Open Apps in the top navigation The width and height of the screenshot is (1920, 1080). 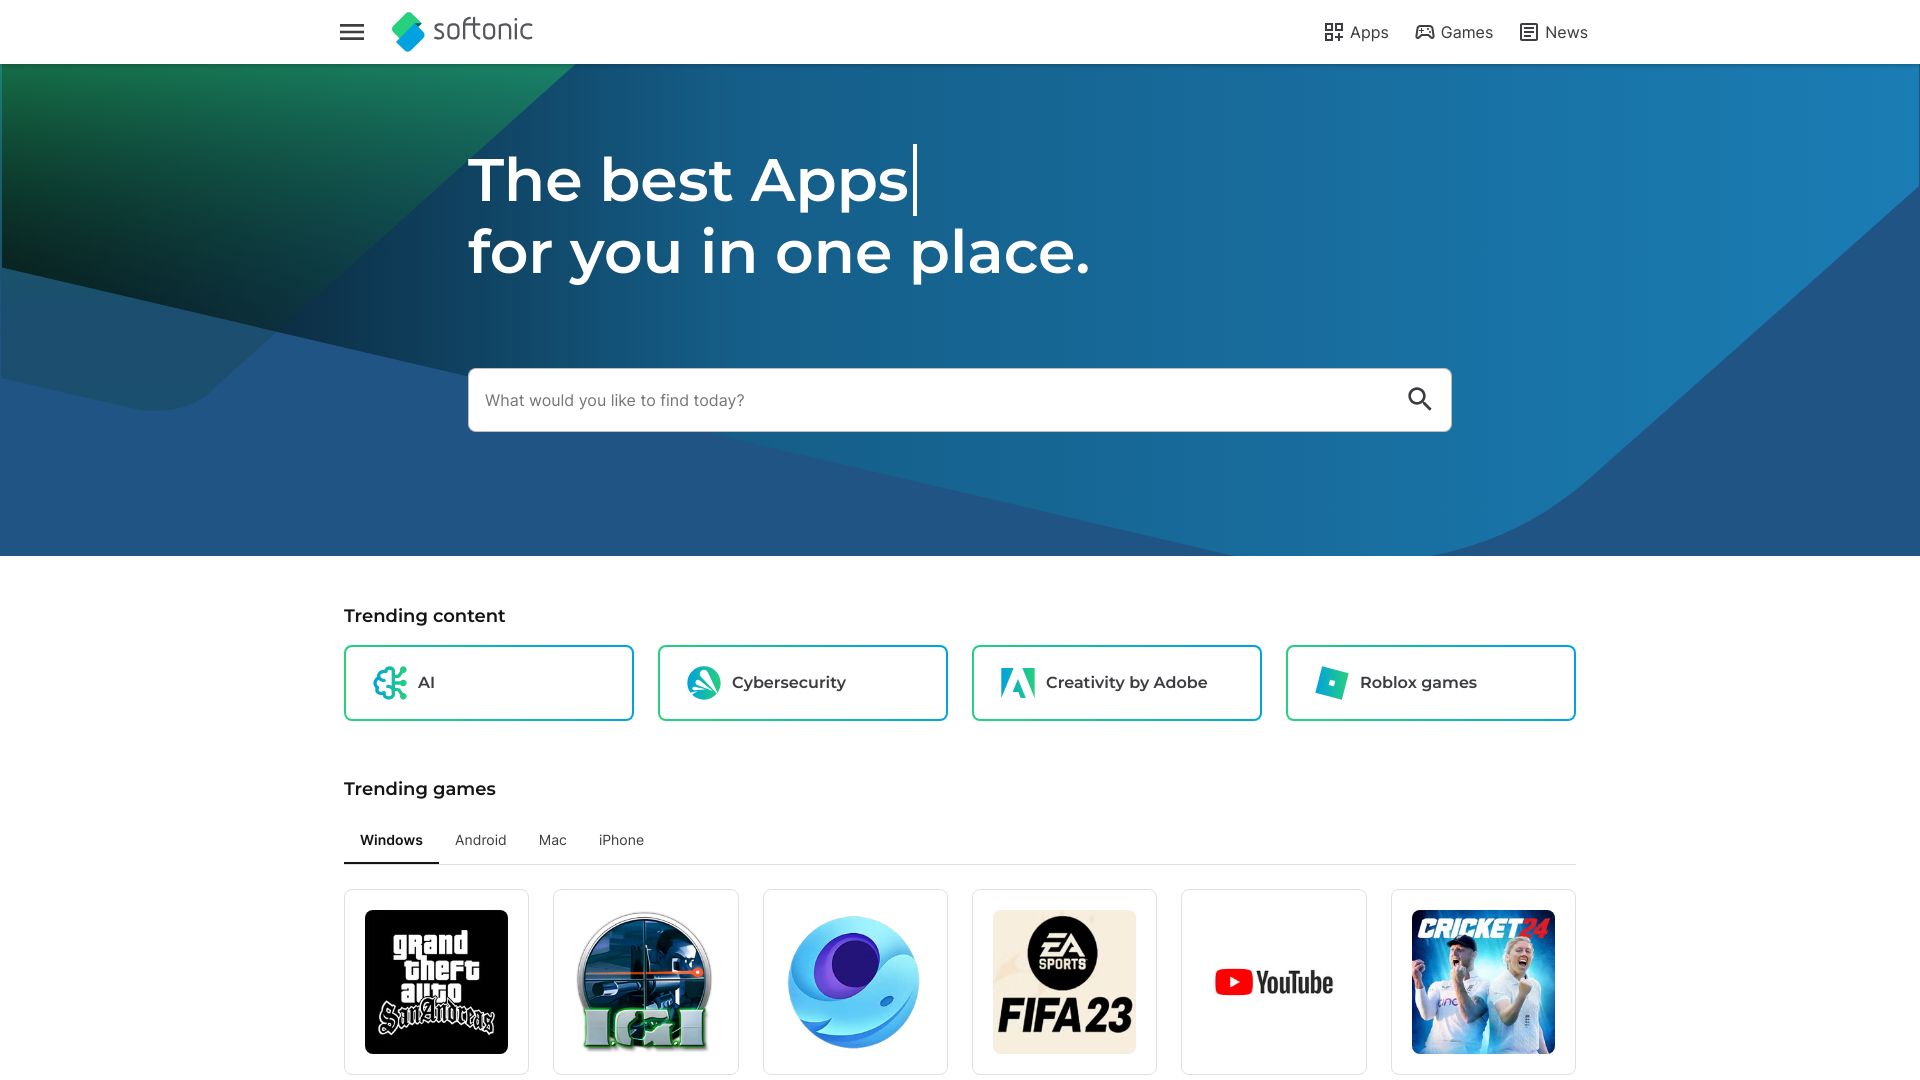point(1356,32)
